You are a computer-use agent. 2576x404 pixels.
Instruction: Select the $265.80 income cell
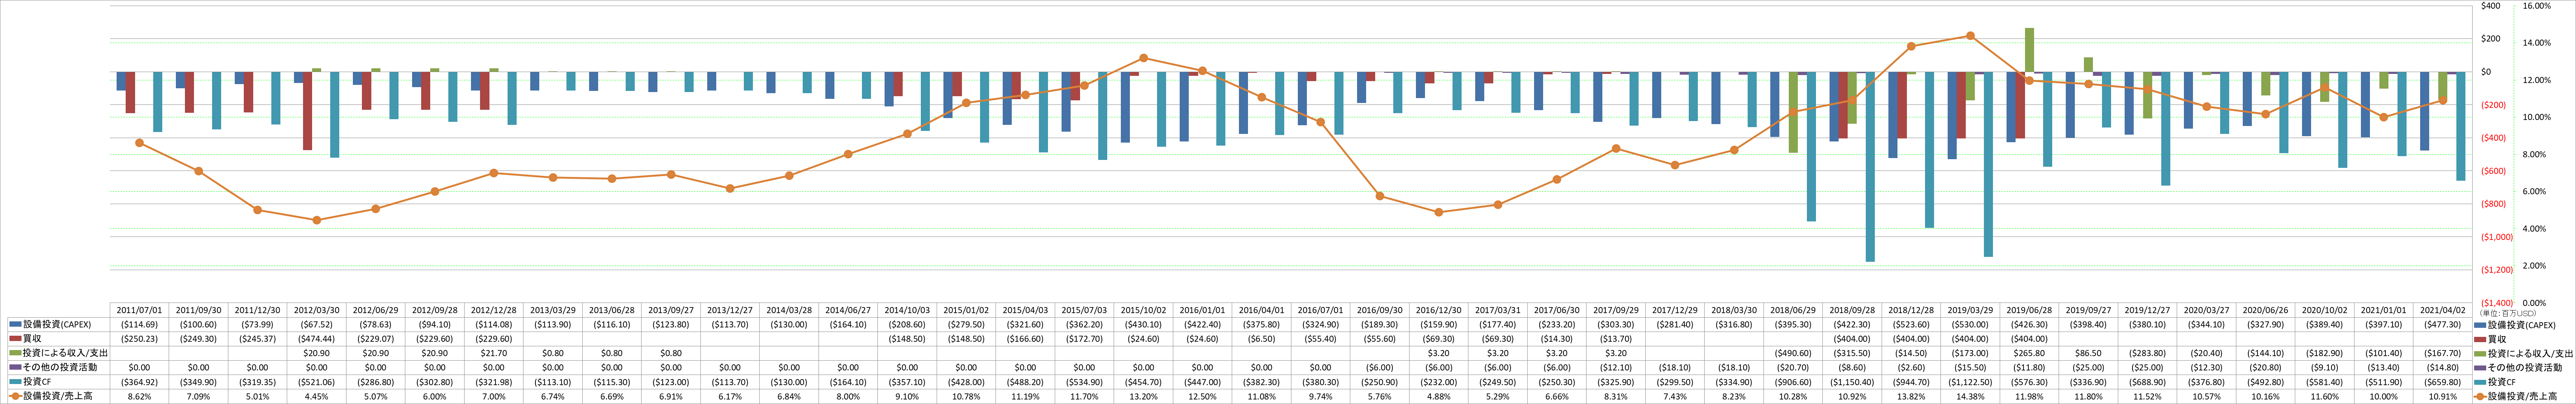(x=2030, y=353)
